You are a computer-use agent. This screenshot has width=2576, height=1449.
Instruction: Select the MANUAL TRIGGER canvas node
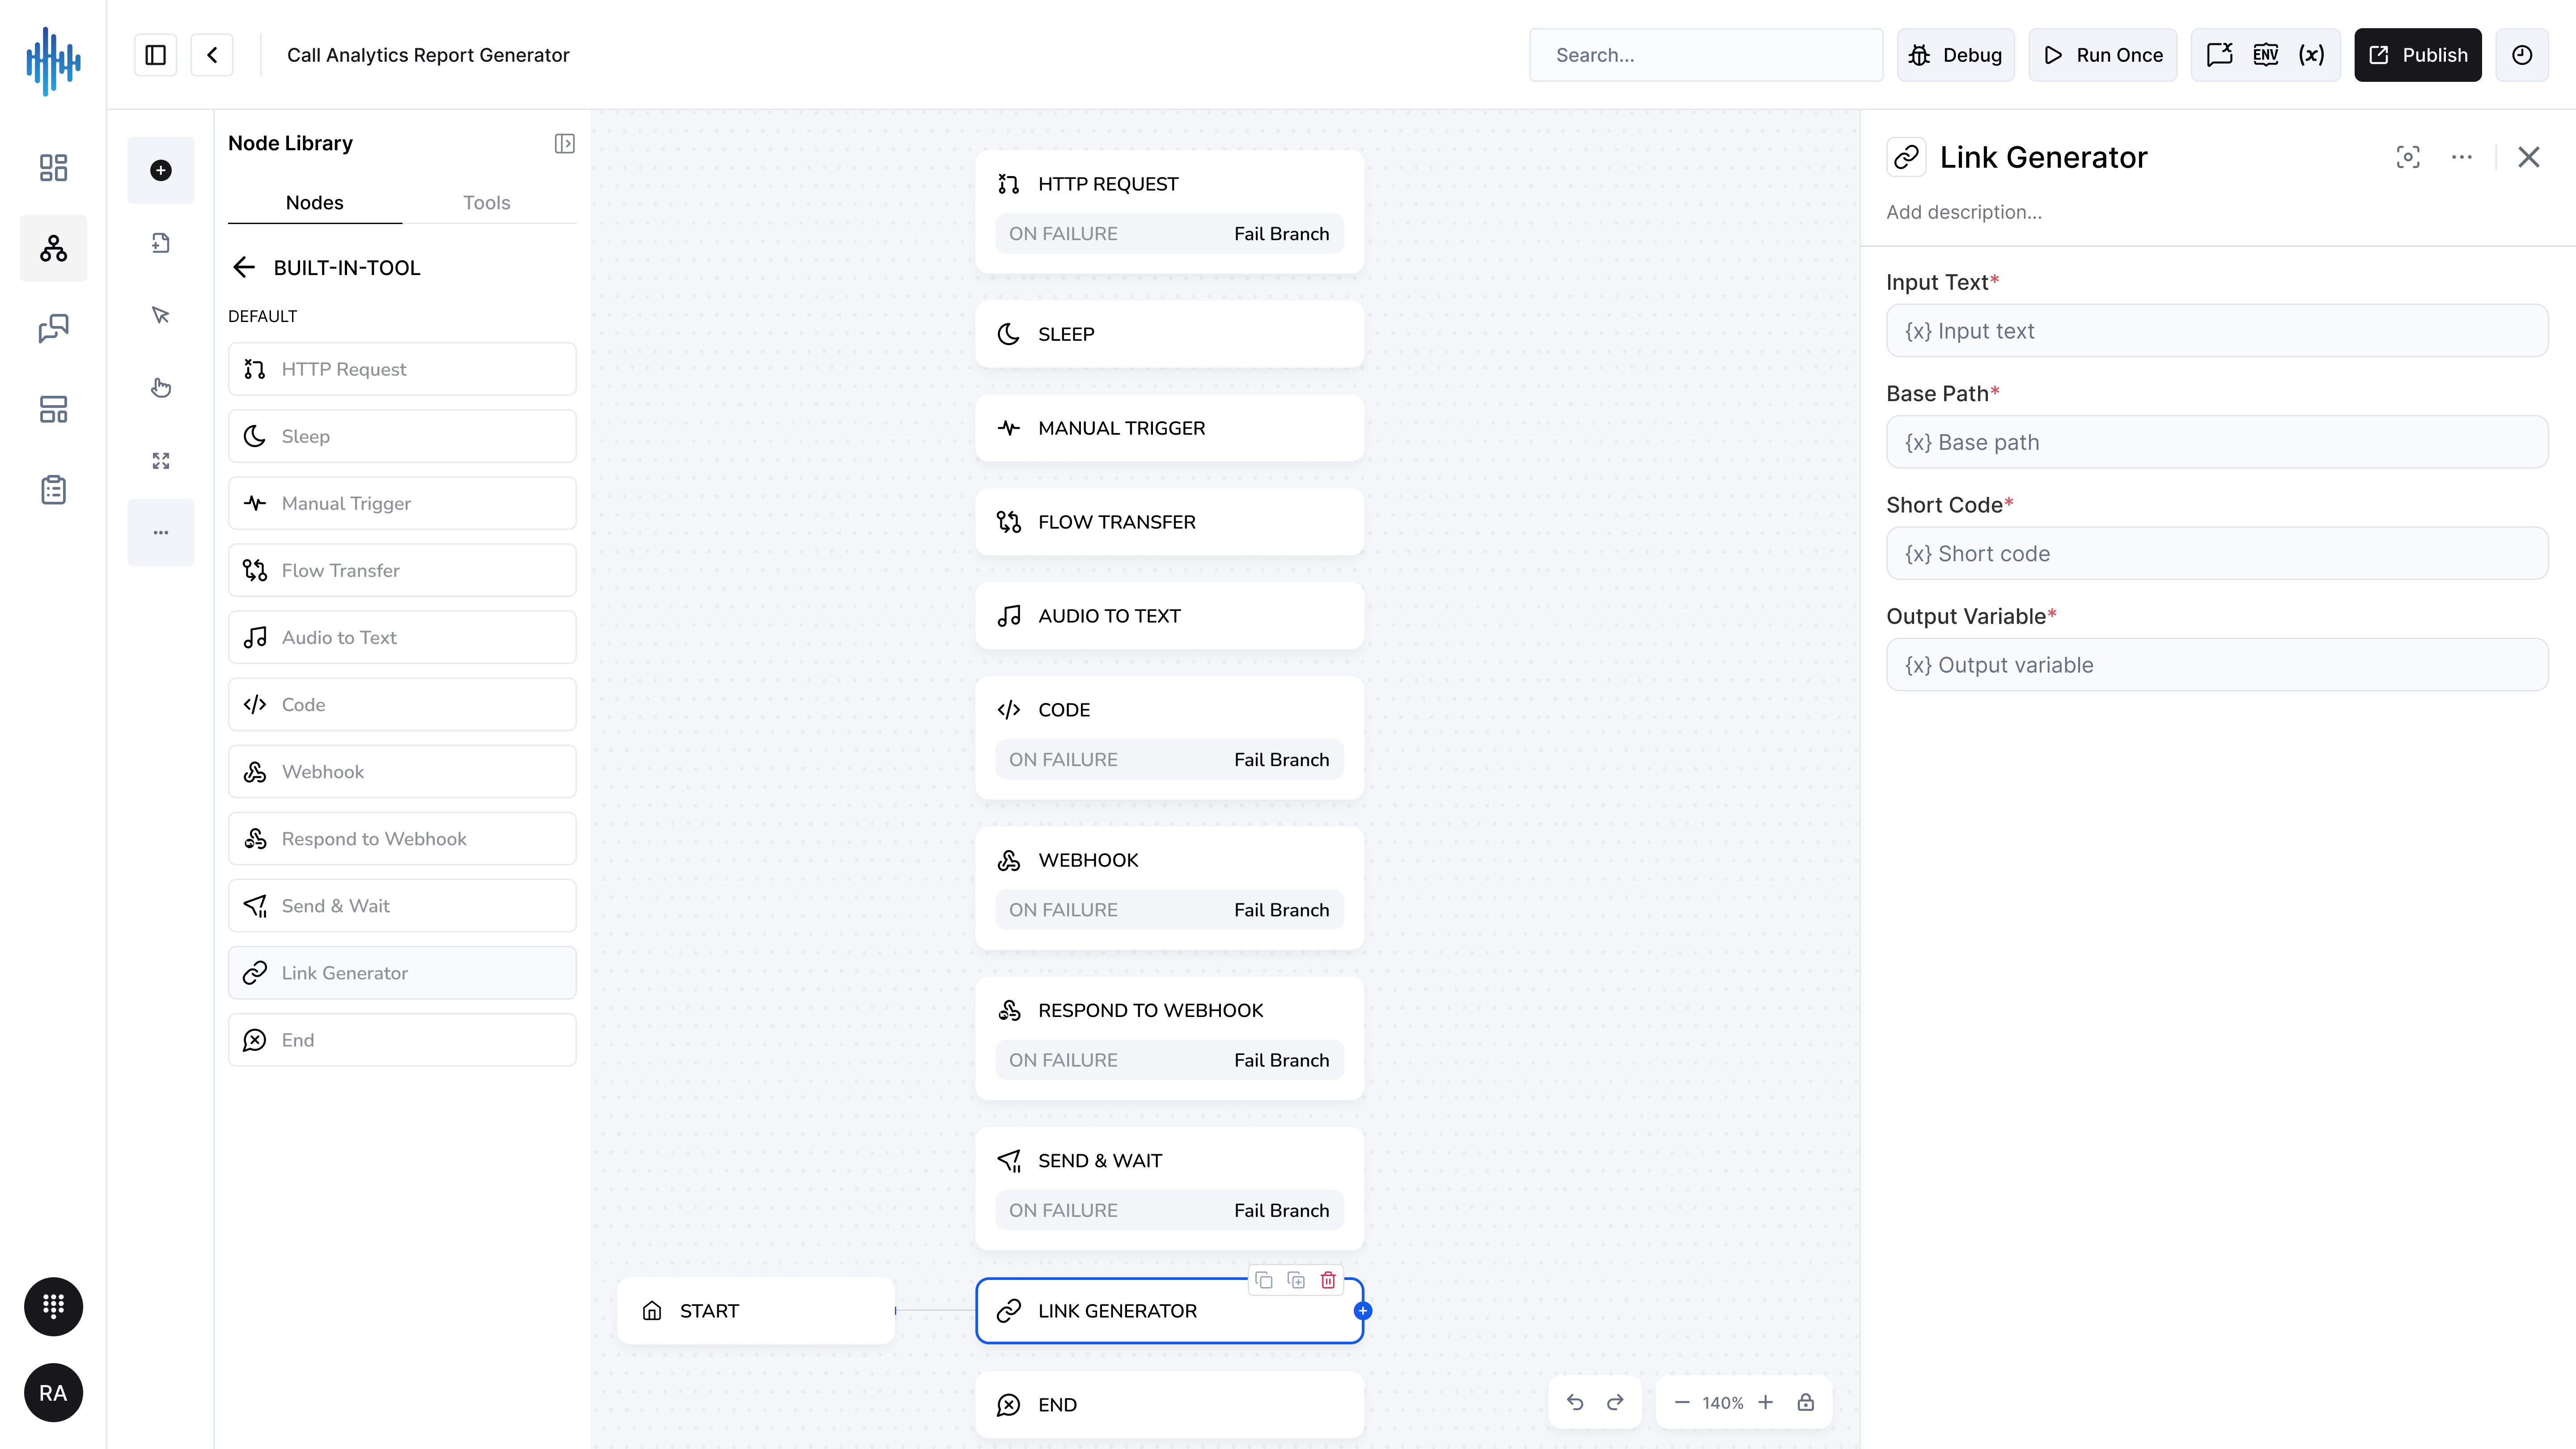point(1169,428)
